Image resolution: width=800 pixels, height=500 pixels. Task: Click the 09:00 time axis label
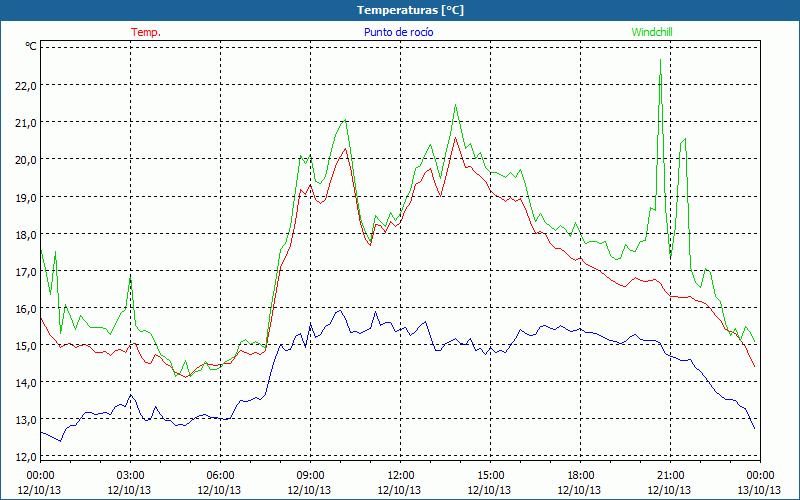(x=310, y=476)
